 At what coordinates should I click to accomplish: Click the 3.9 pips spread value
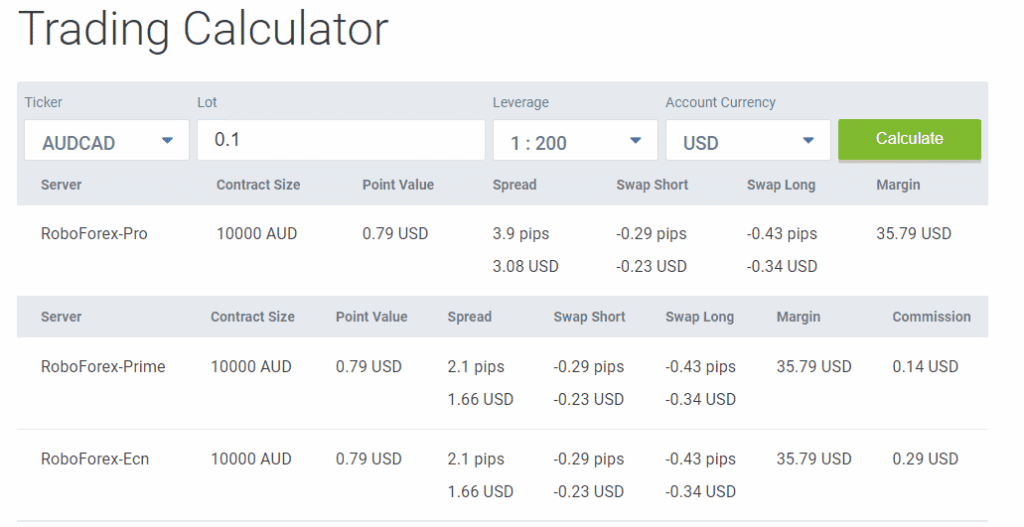click(521, 234)
